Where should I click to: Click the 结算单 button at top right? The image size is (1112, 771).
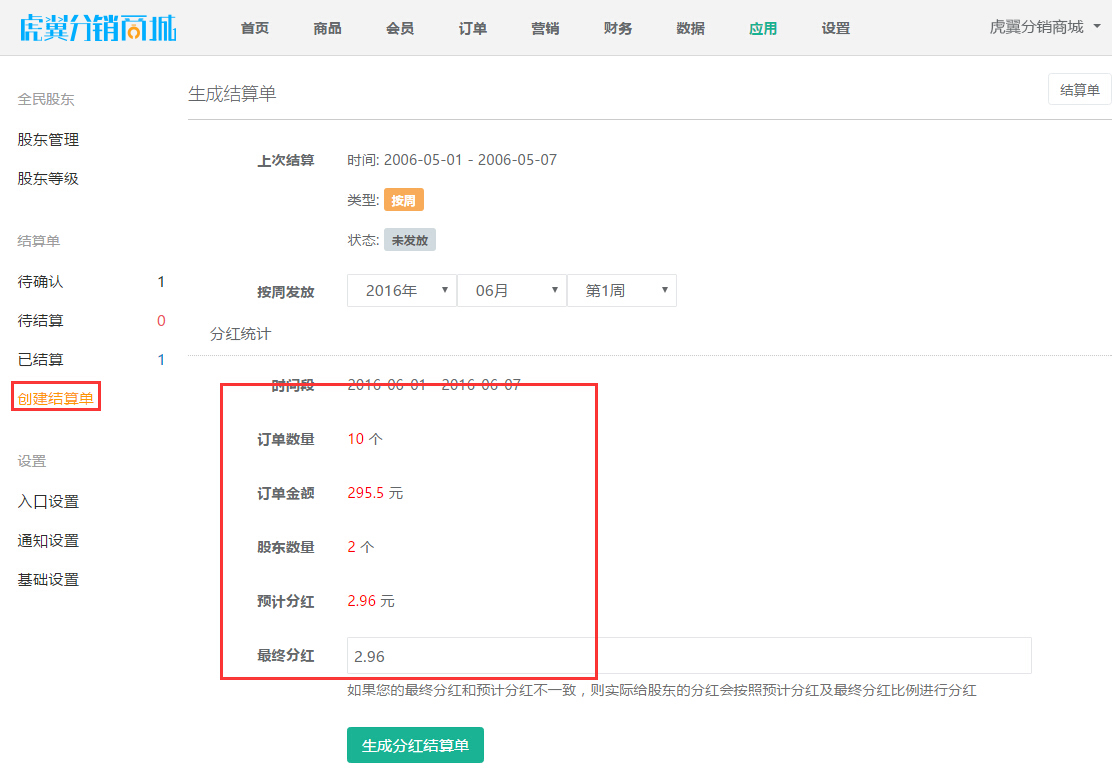[1079, 89]
